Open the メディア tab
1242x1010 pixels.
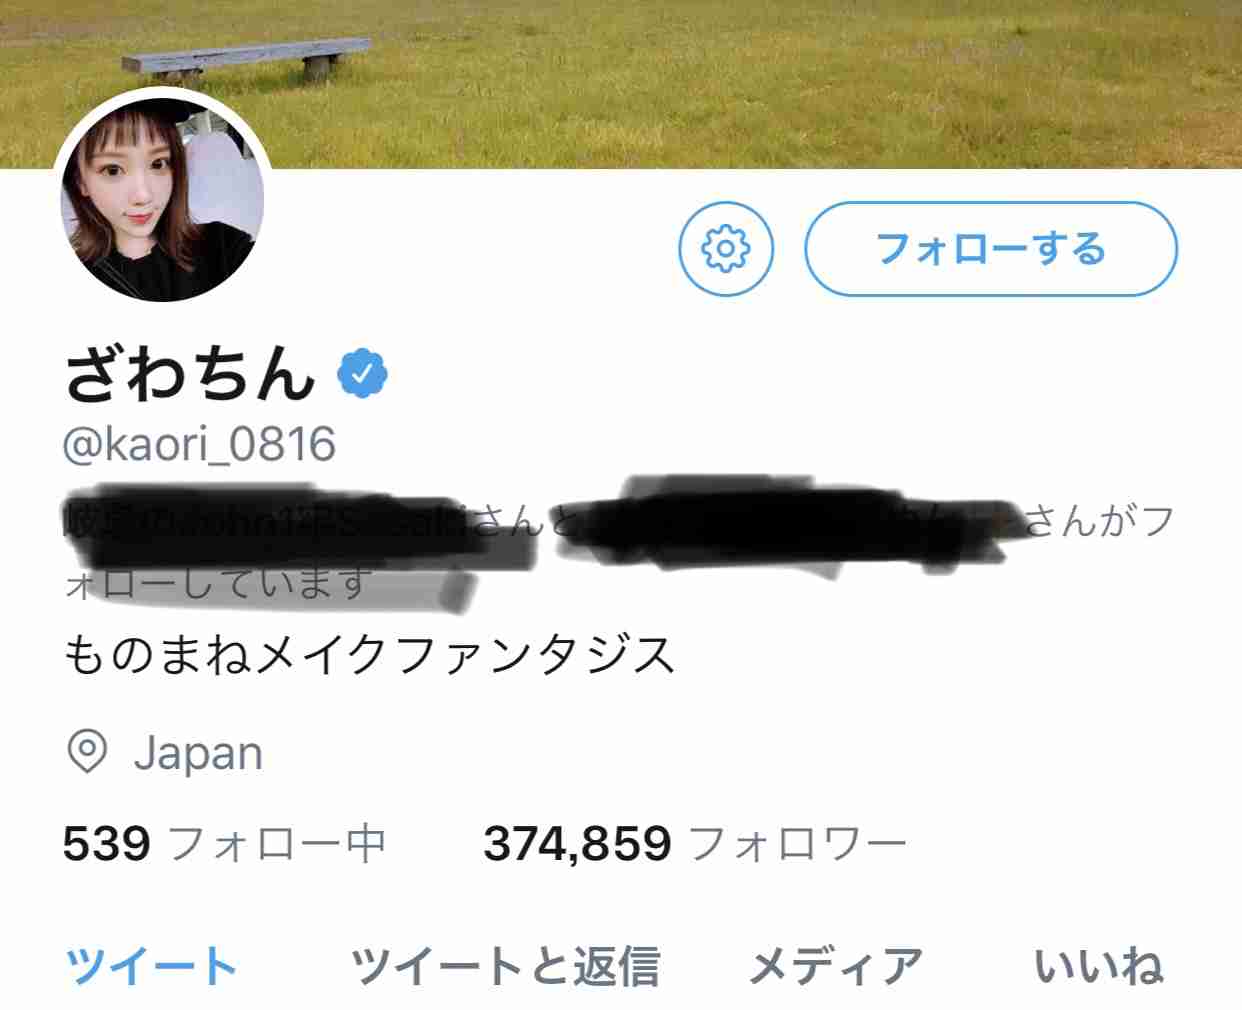836,966
